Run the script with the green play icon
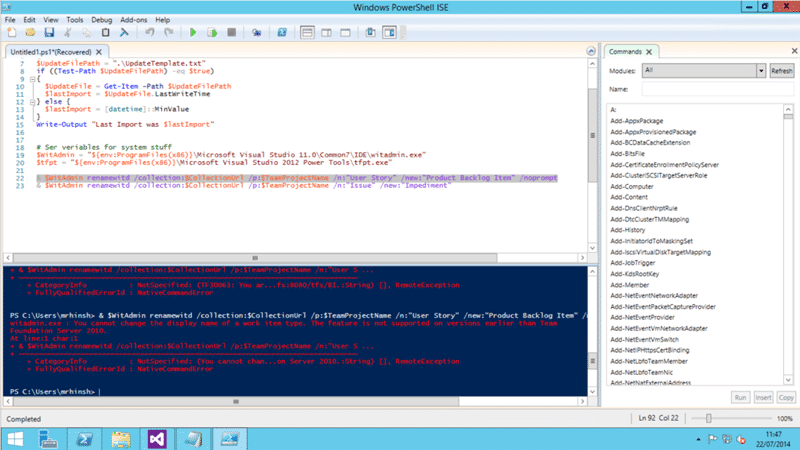This screenshot has height=450, width=800. (193, 33)
